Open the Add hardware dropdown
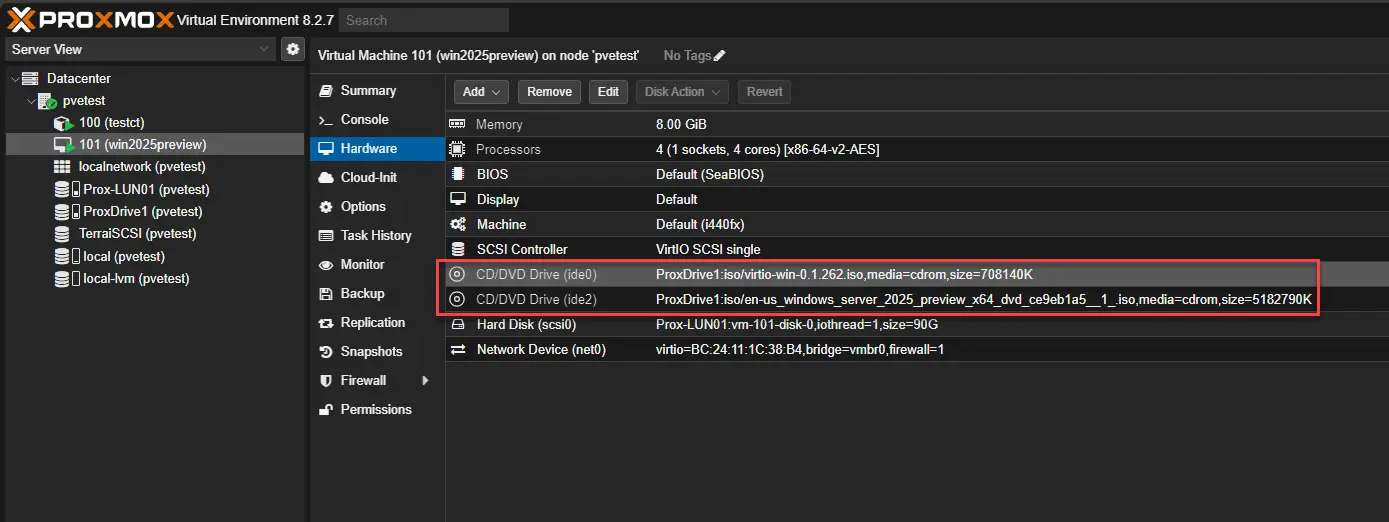 pyautogui.click(x=482, y=91)
